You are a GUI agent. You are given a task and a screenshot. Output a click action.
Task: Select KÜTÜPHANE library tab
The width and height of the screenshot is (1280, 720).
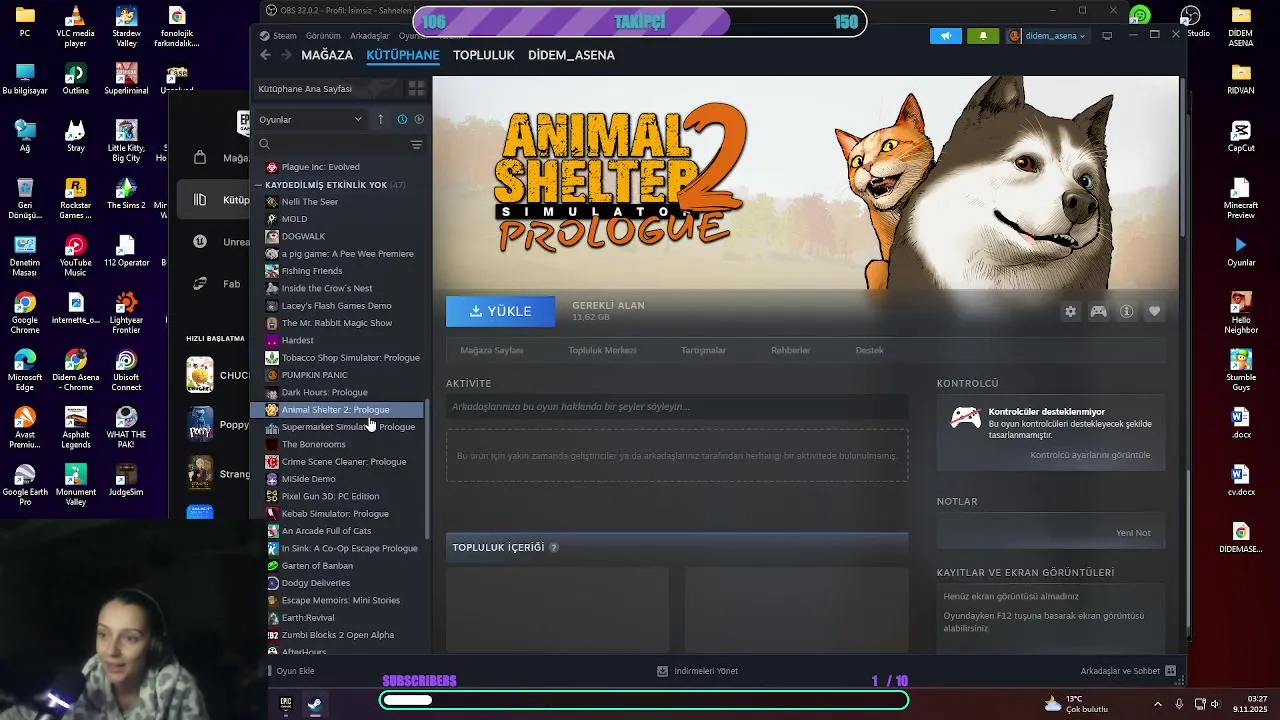click(x=403, y=55)
